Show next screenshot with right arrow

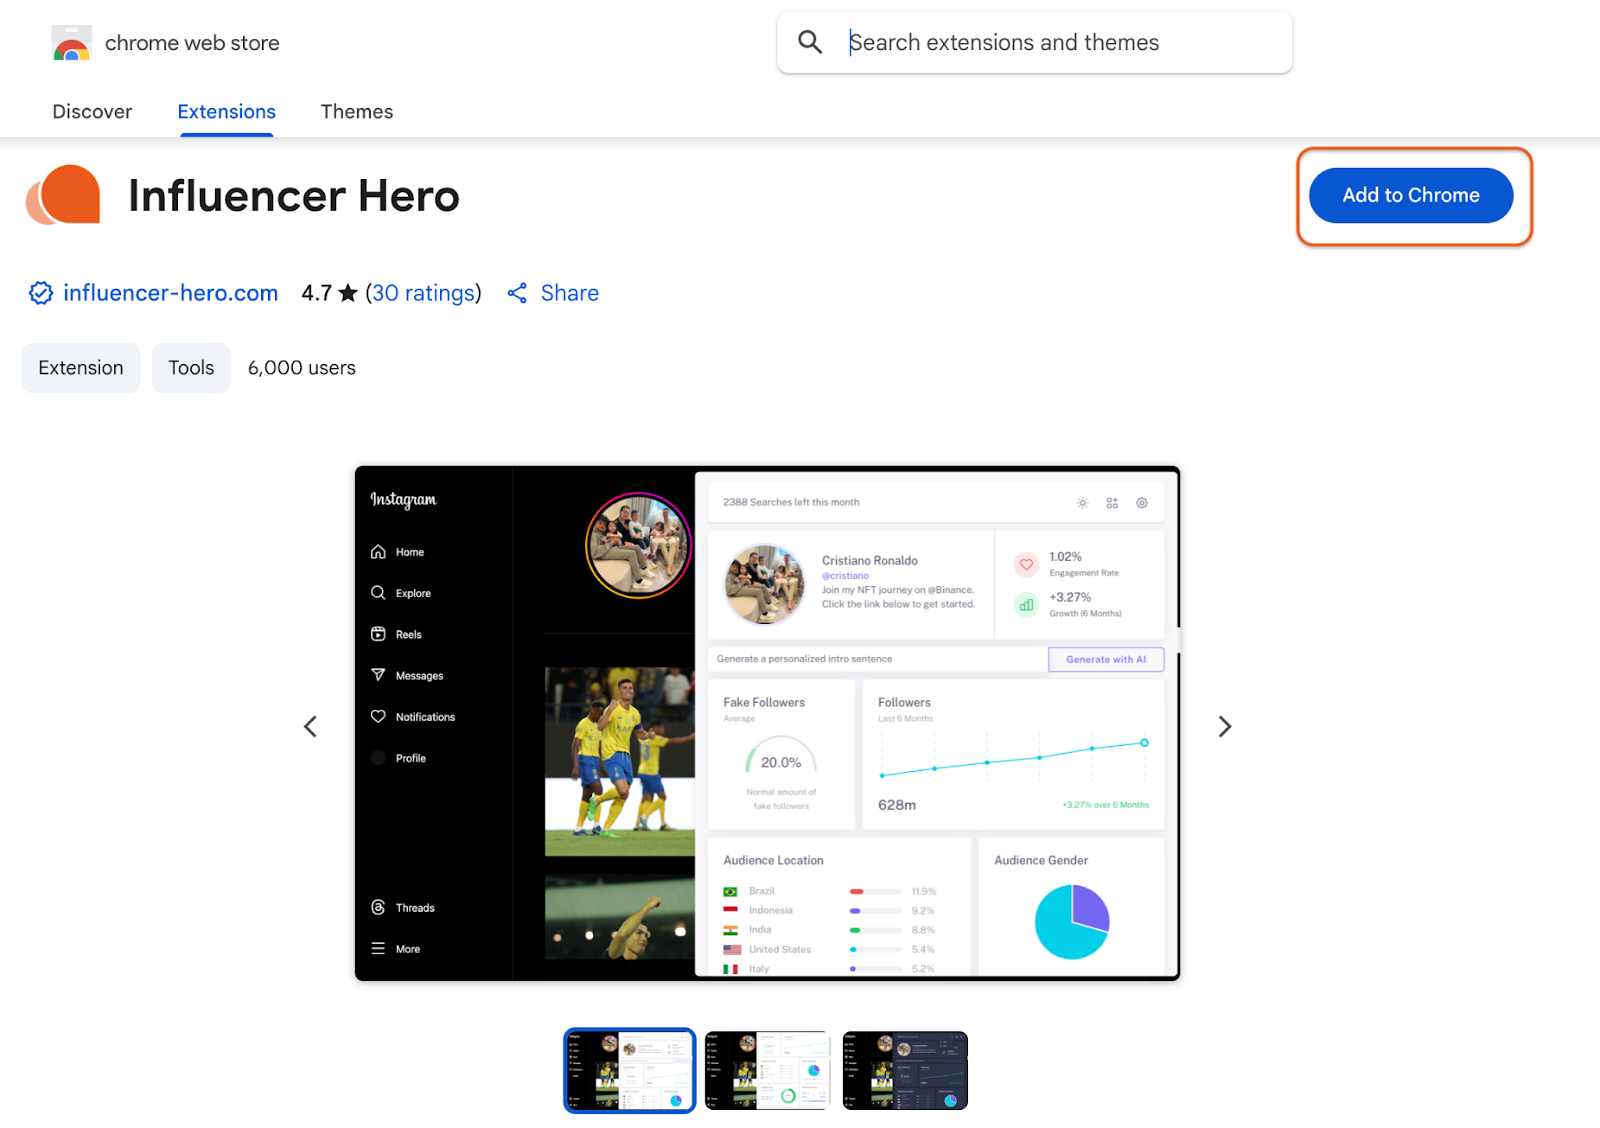point(1225,726)
